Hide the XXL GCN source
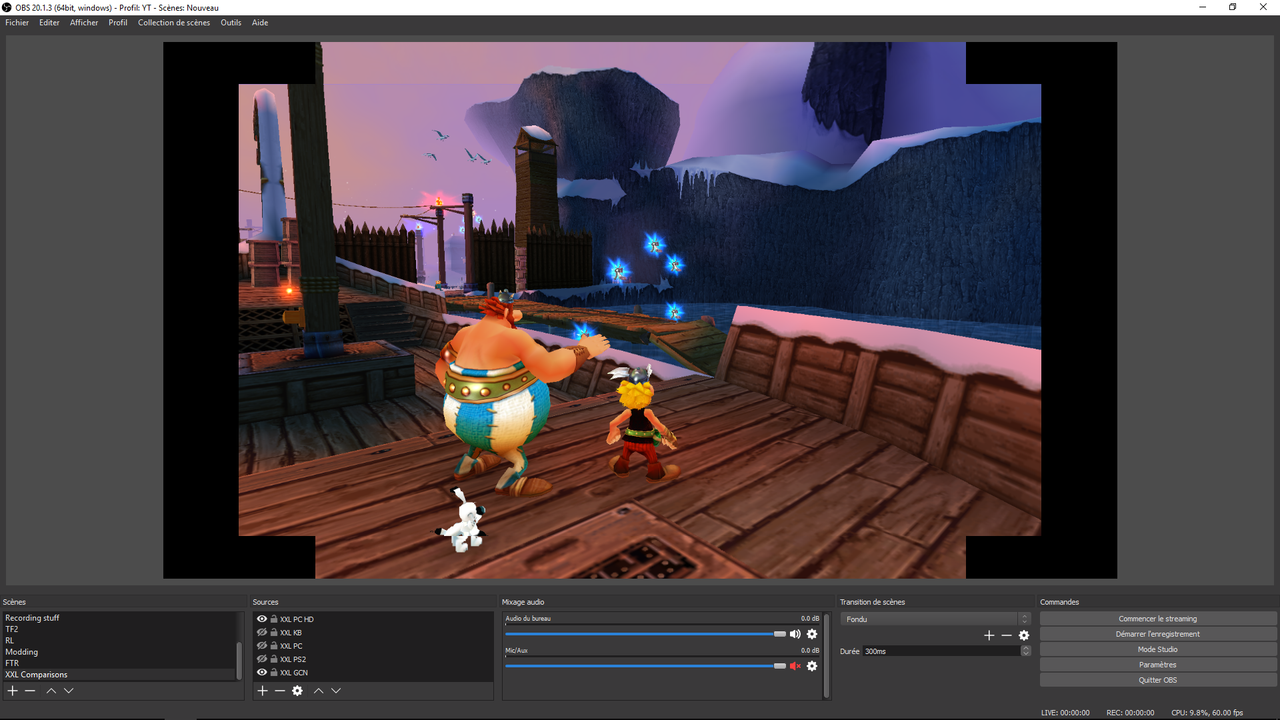 [x=262, y=672]
